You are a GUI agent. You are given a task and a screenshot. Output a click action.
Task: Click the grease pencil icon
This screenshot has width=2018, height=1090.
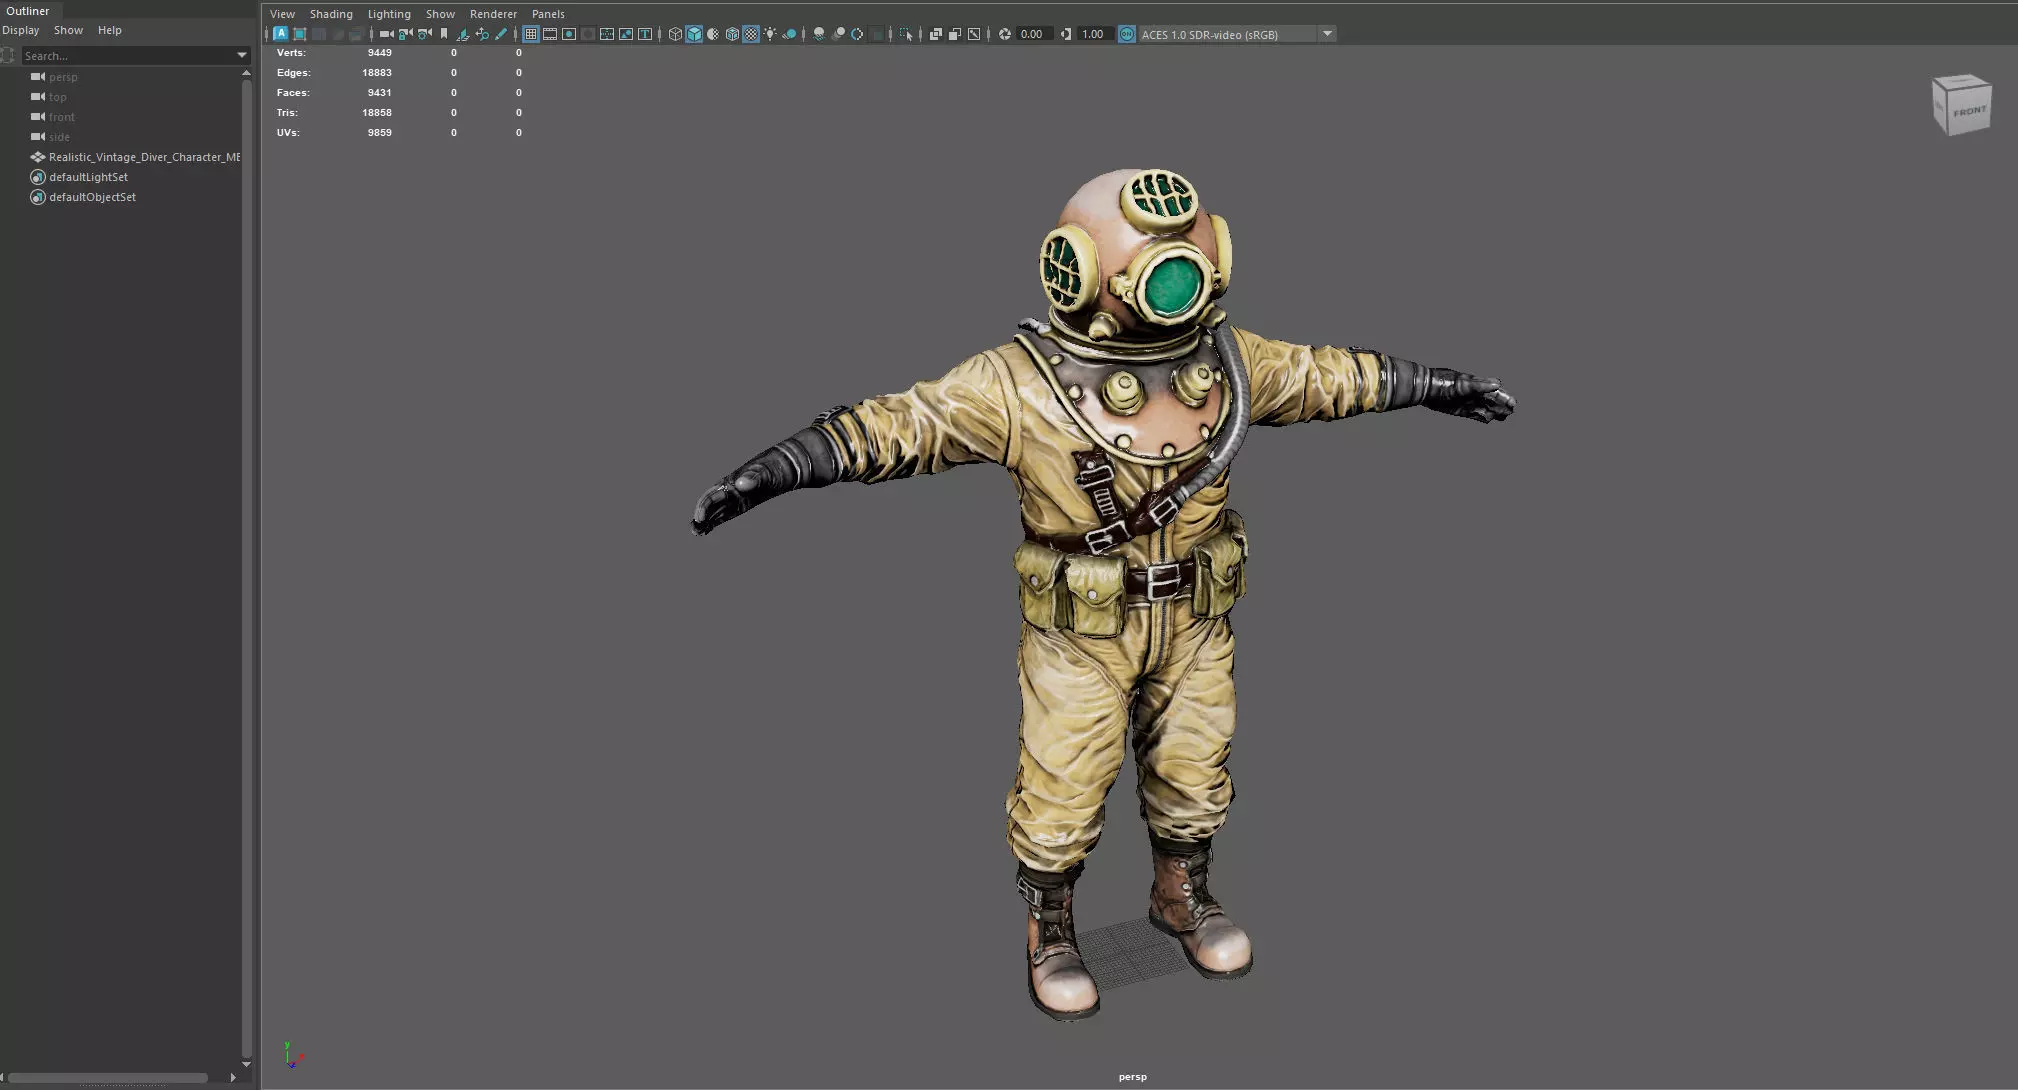pyautogui.click(x=501, y=34)
